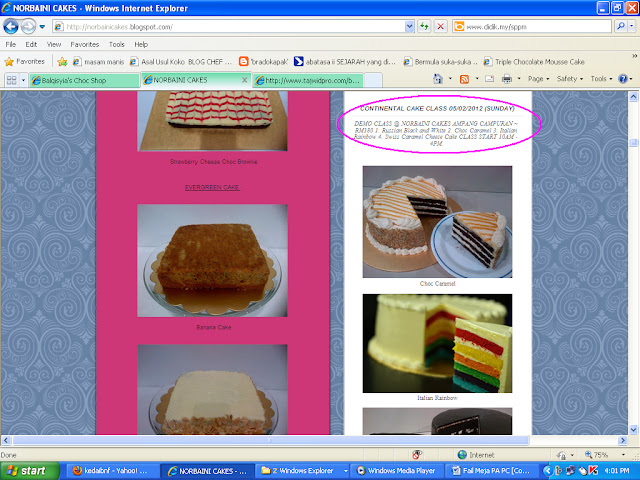
Task: Click the Choc Caramel cake photo
Action: point(437,222)
